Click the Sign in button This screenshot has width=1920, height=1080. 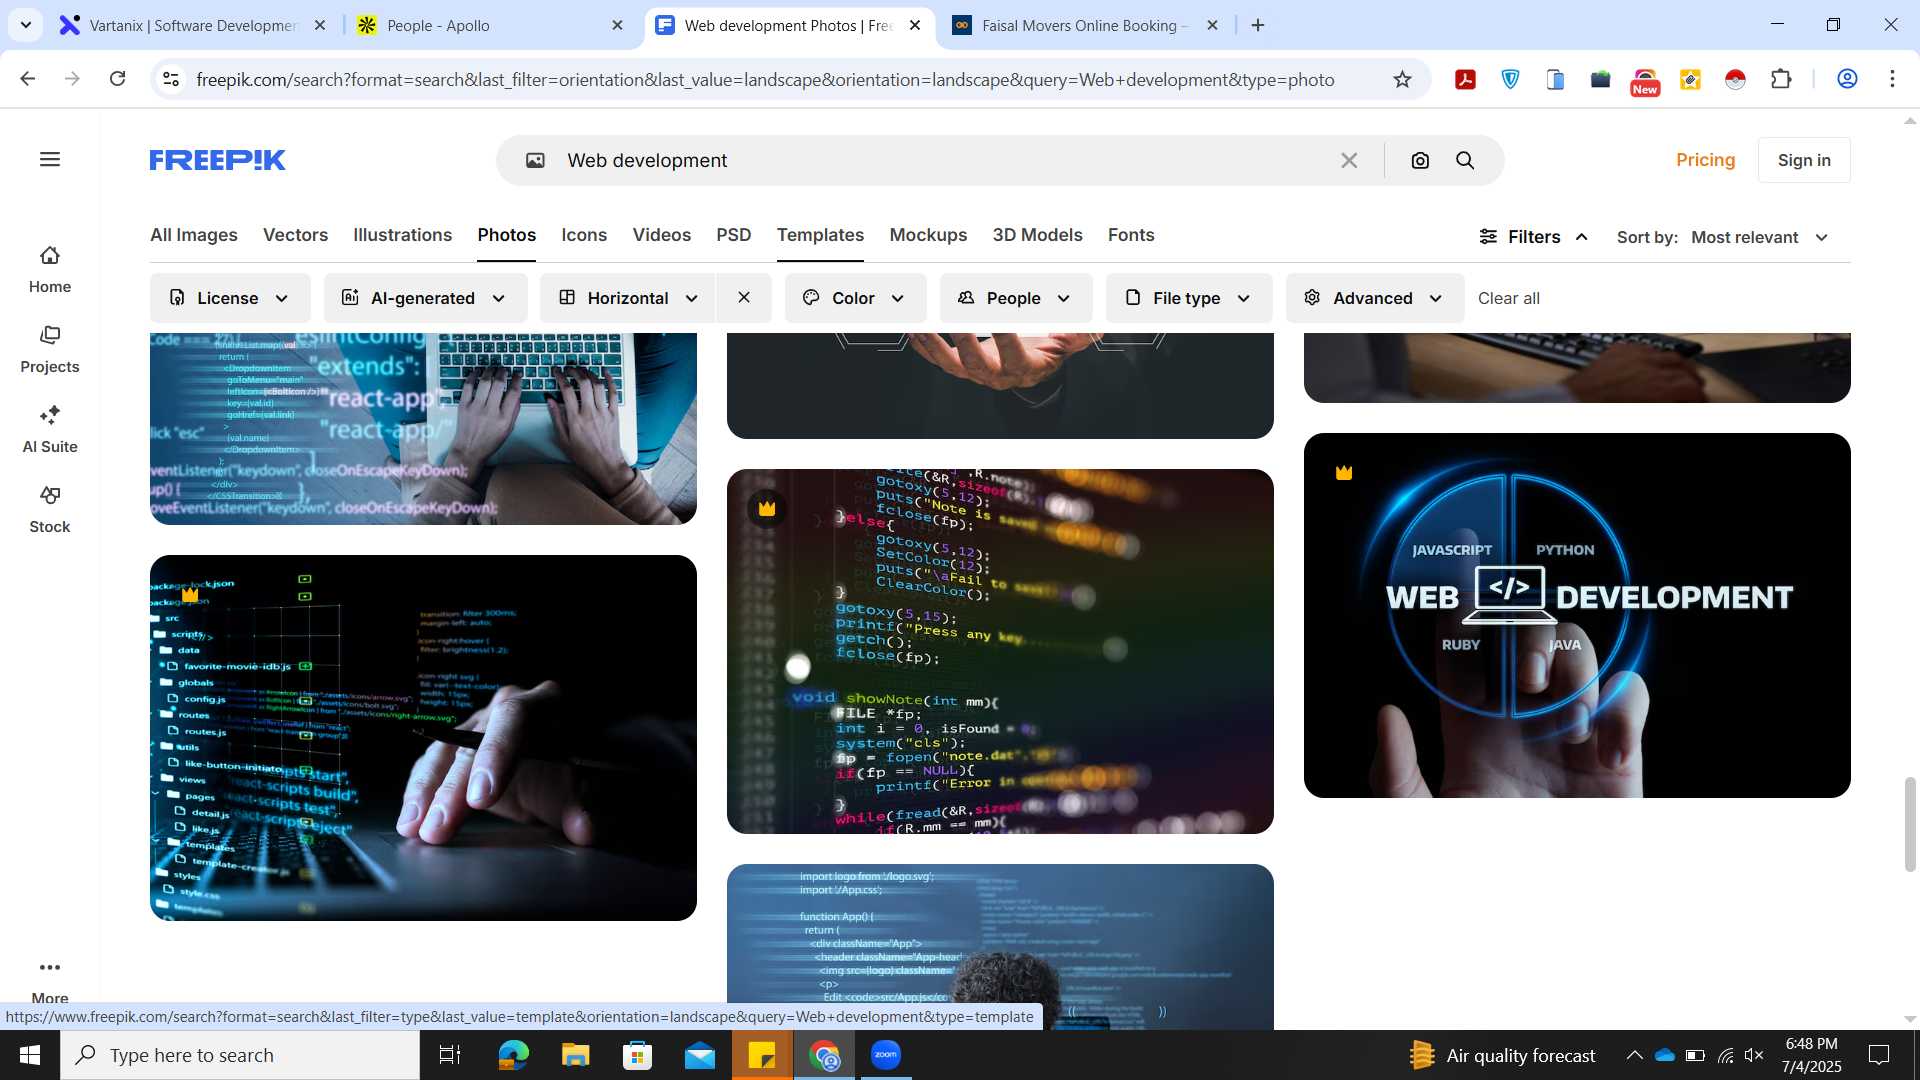[x=1804, y=160]
